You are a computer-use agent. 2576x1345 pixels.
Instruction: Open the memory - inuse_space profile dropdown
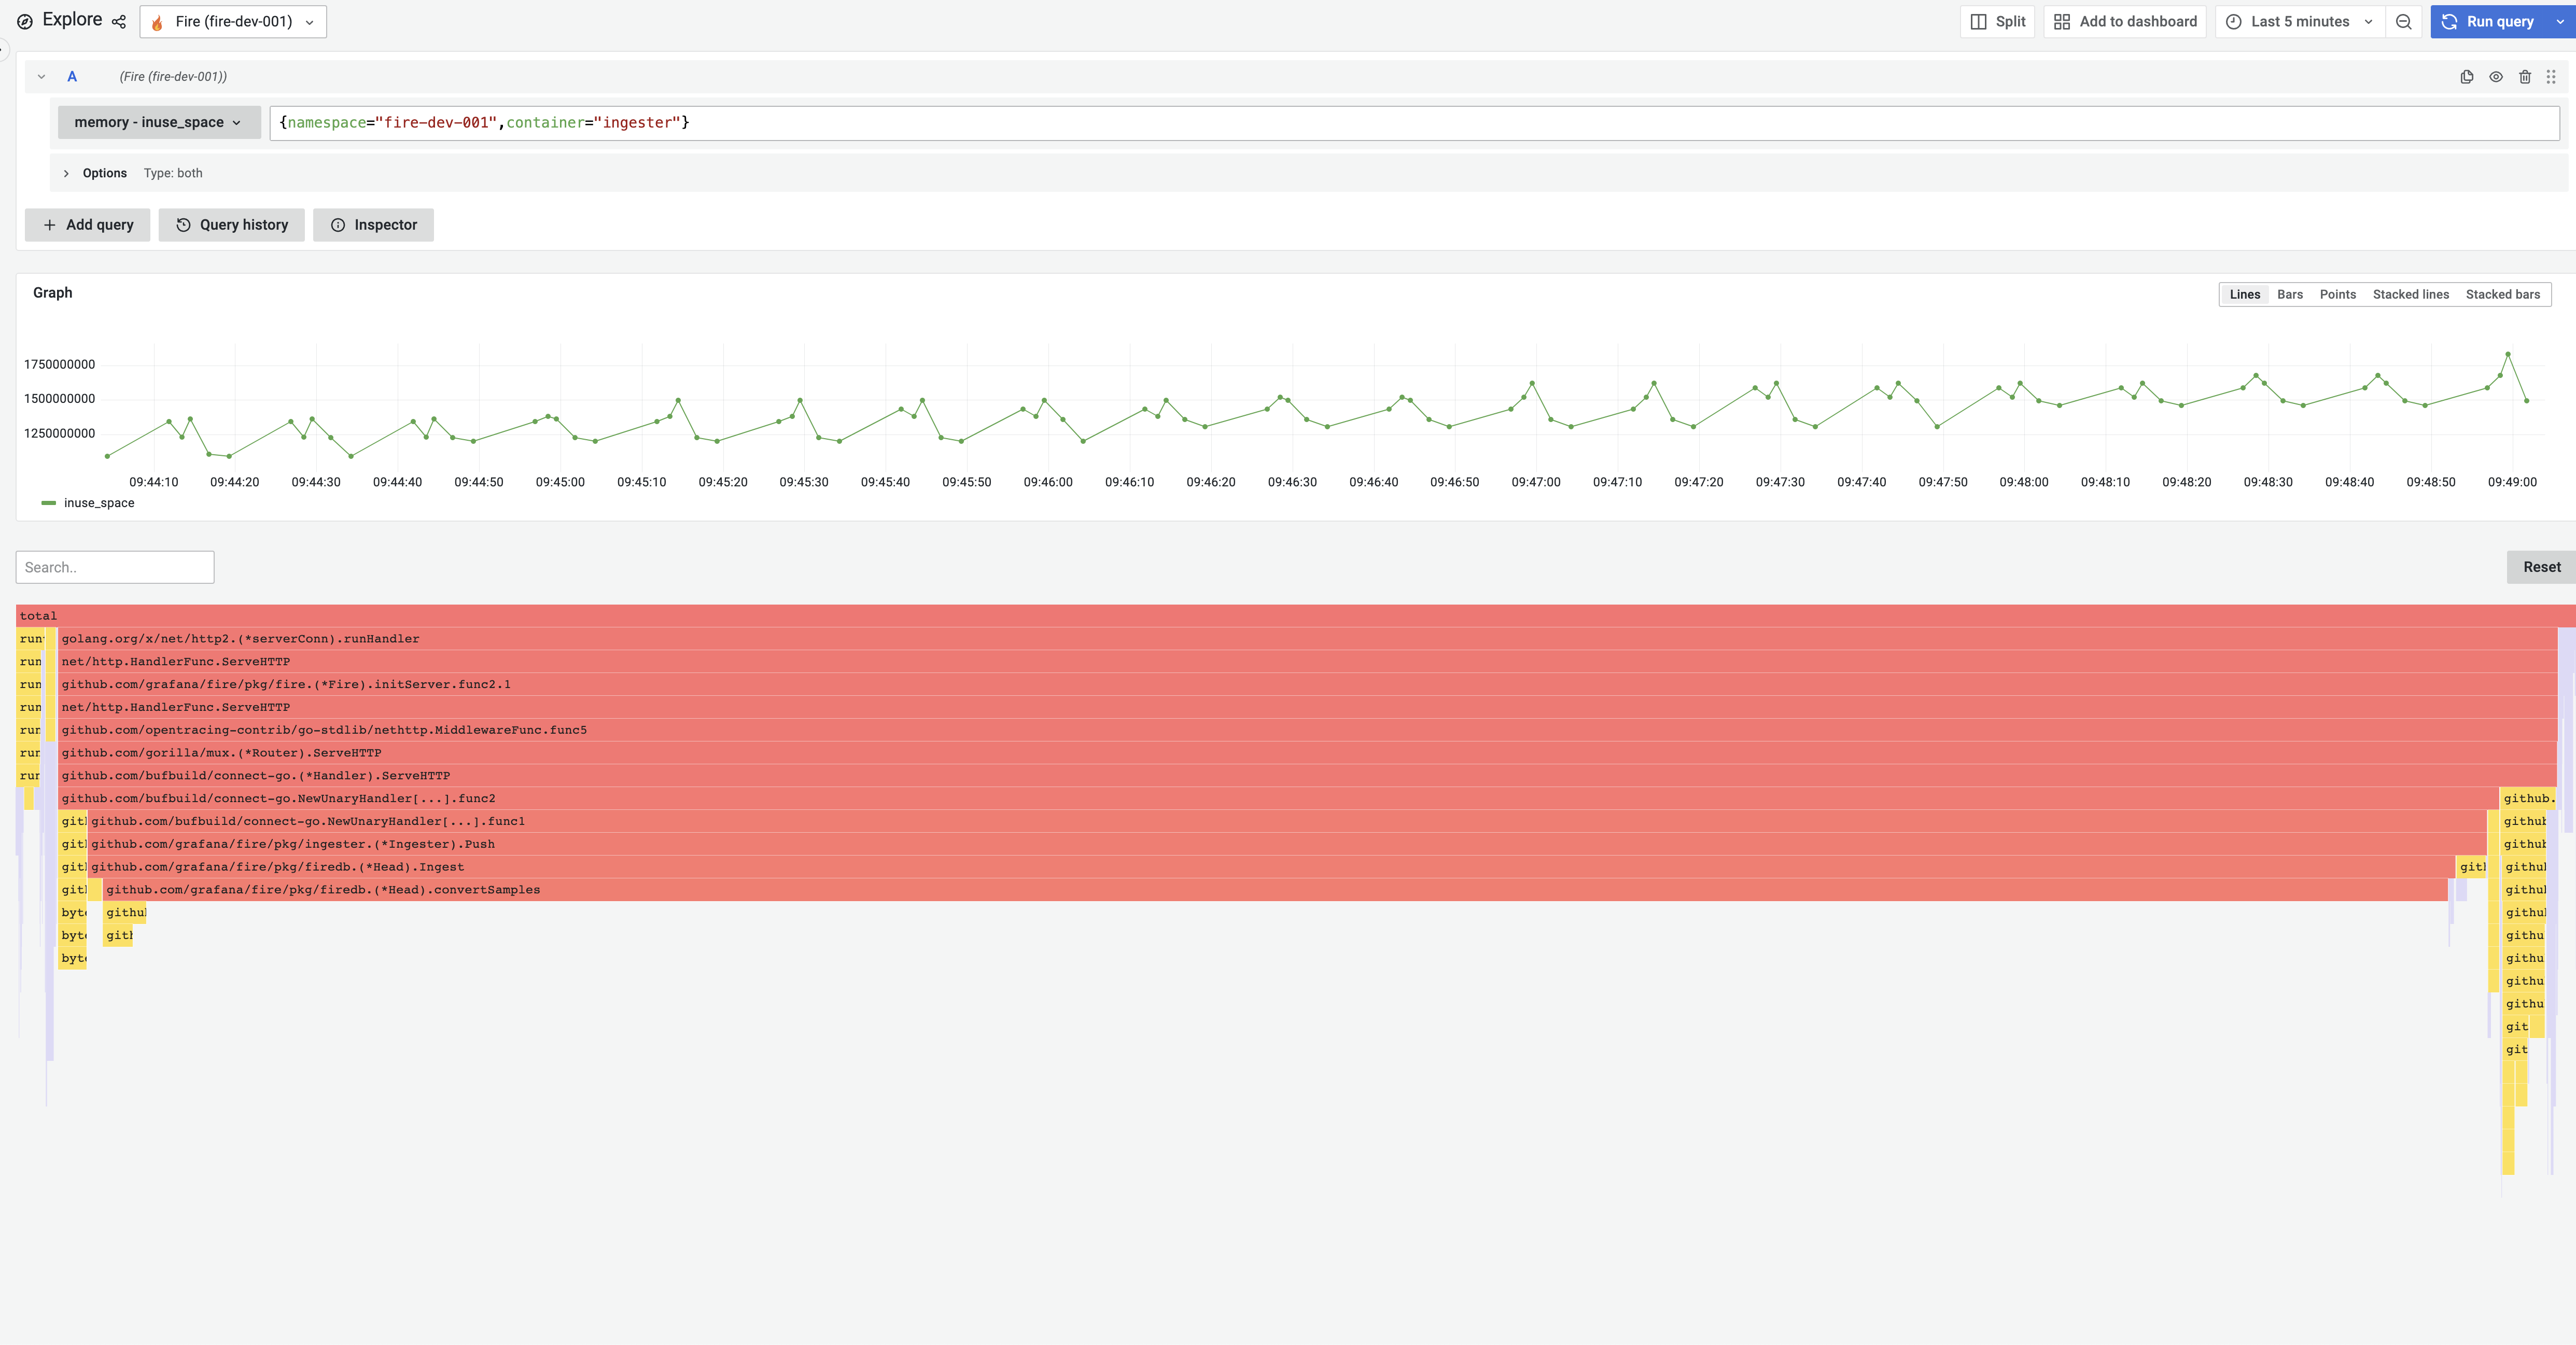click(x=158, y=122)
